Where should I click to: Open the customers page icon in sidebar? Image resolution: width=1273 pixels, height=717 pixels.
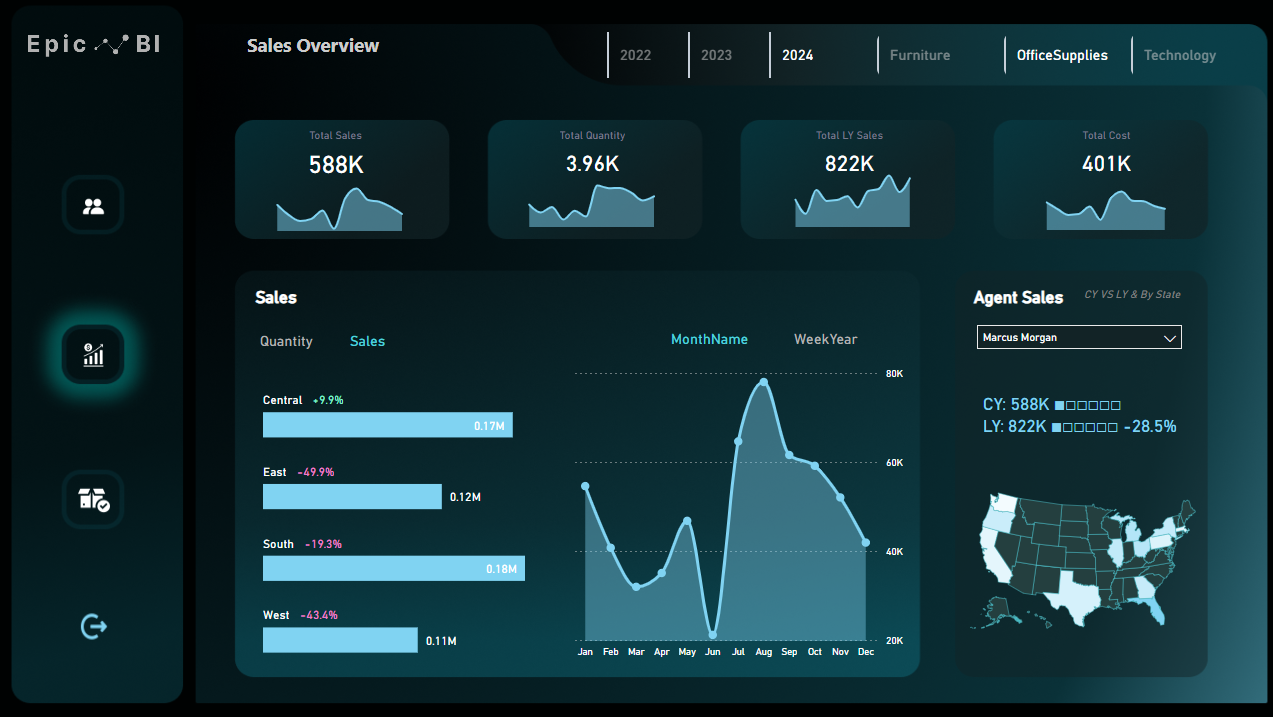[x=93, y=206]
